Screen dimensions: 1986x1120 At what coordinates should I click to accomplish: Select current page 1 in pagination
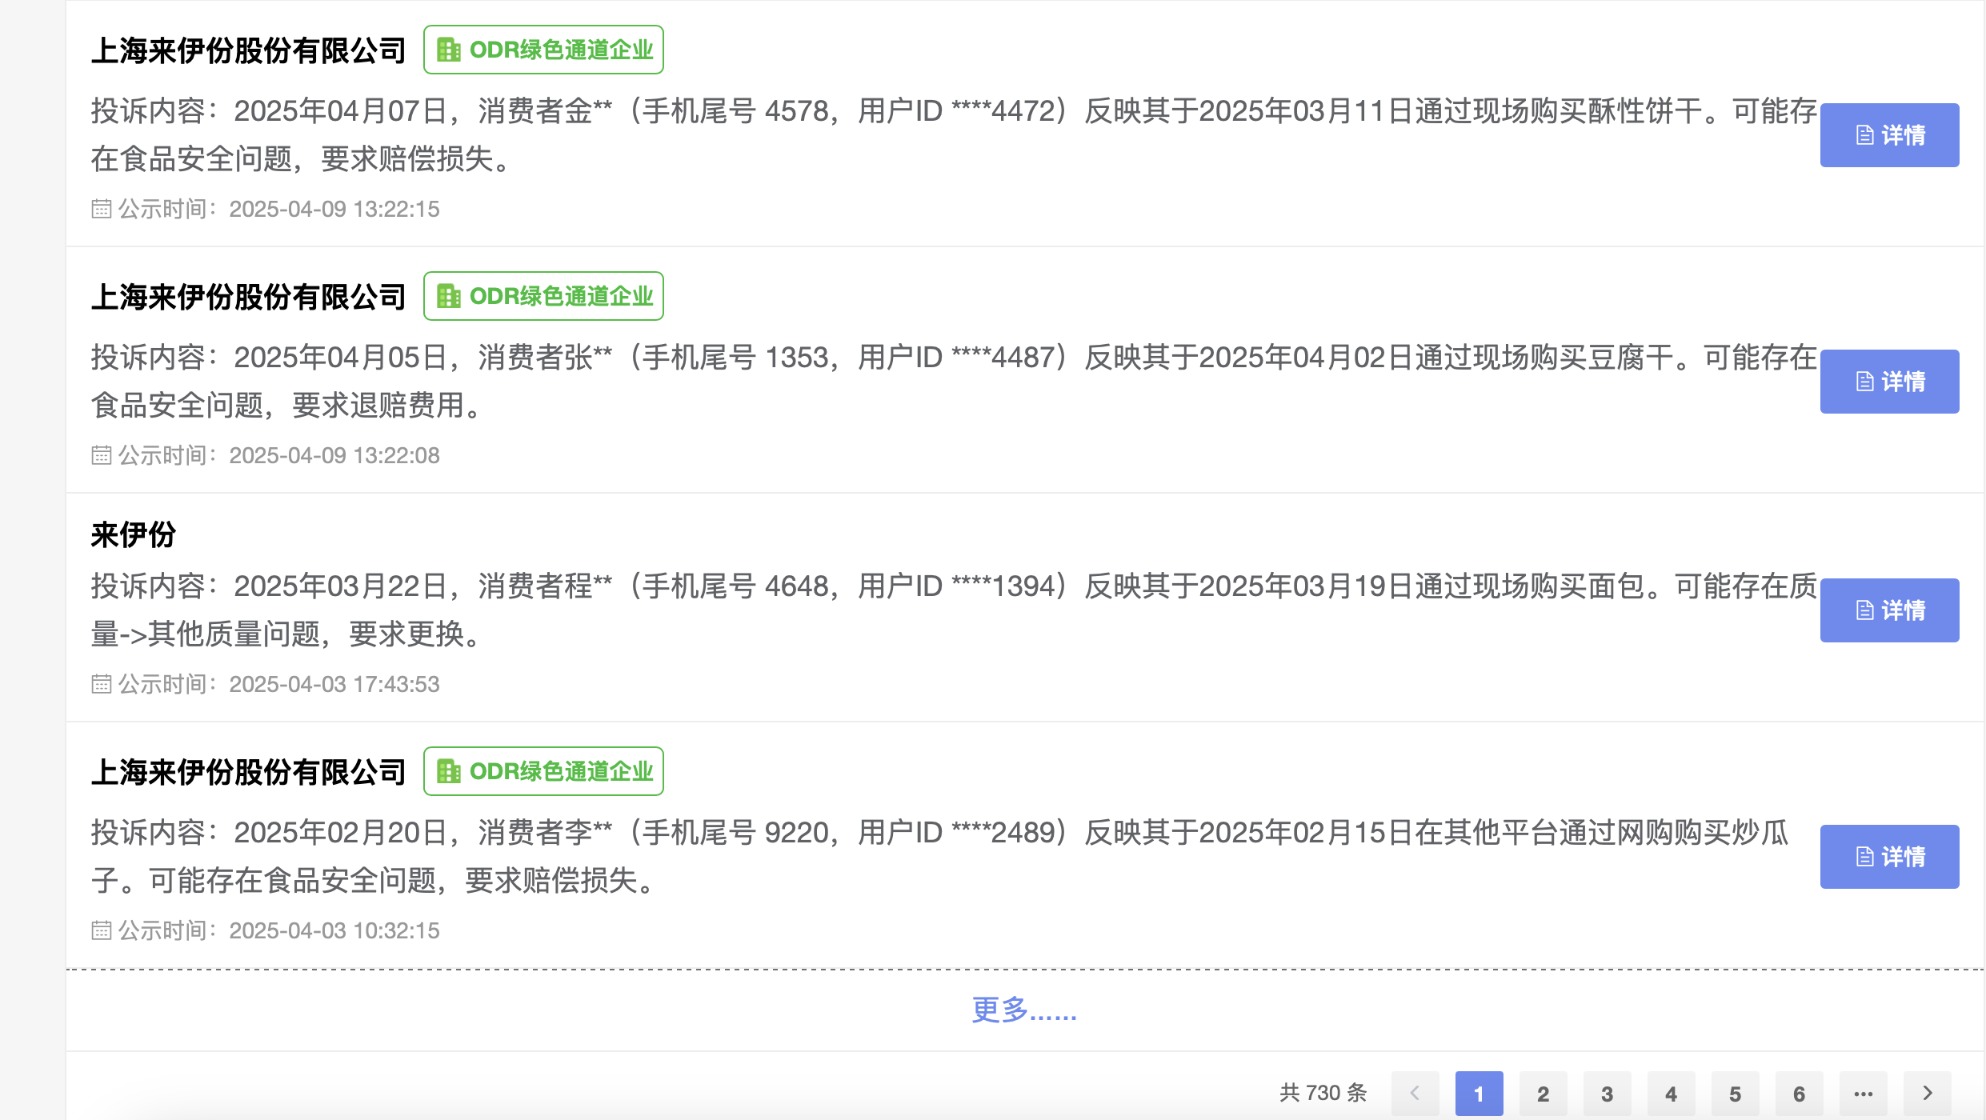(1479, 1094)
